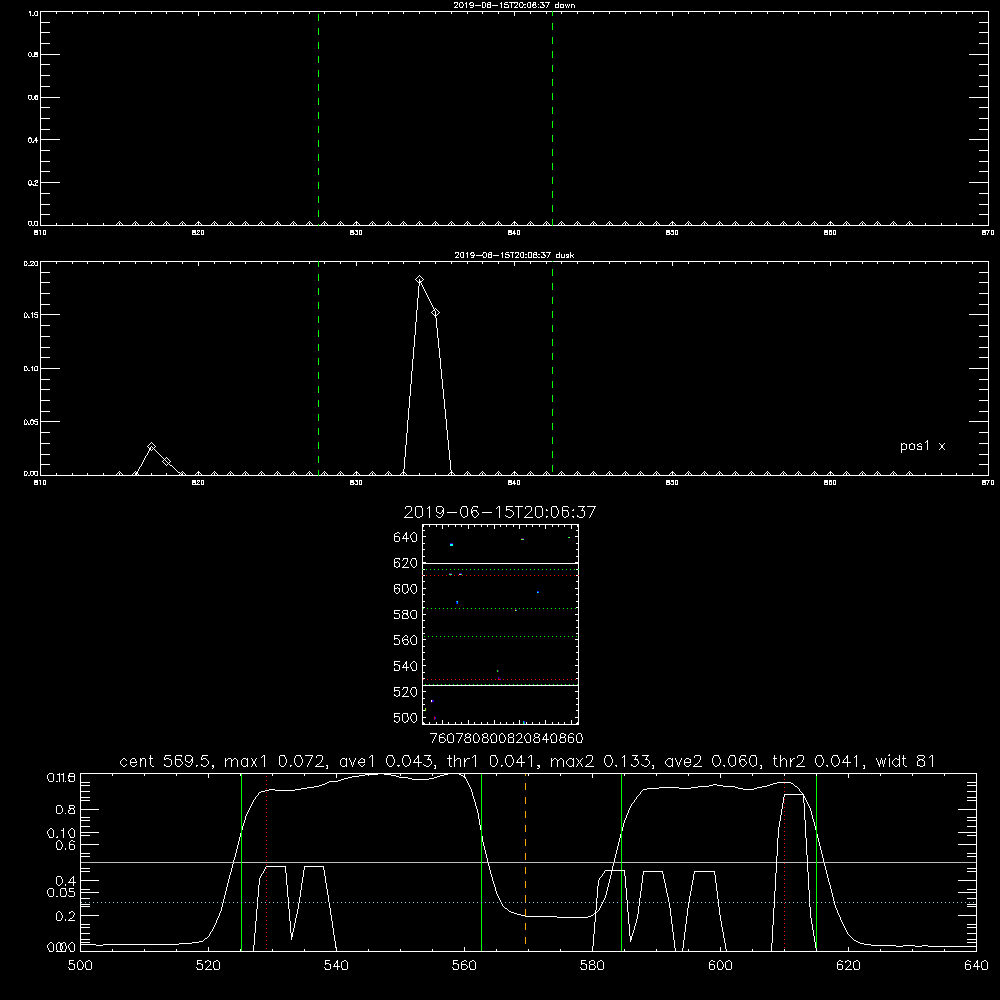Click the green vertical line near 585 in bottom plot

click(621, 861)
